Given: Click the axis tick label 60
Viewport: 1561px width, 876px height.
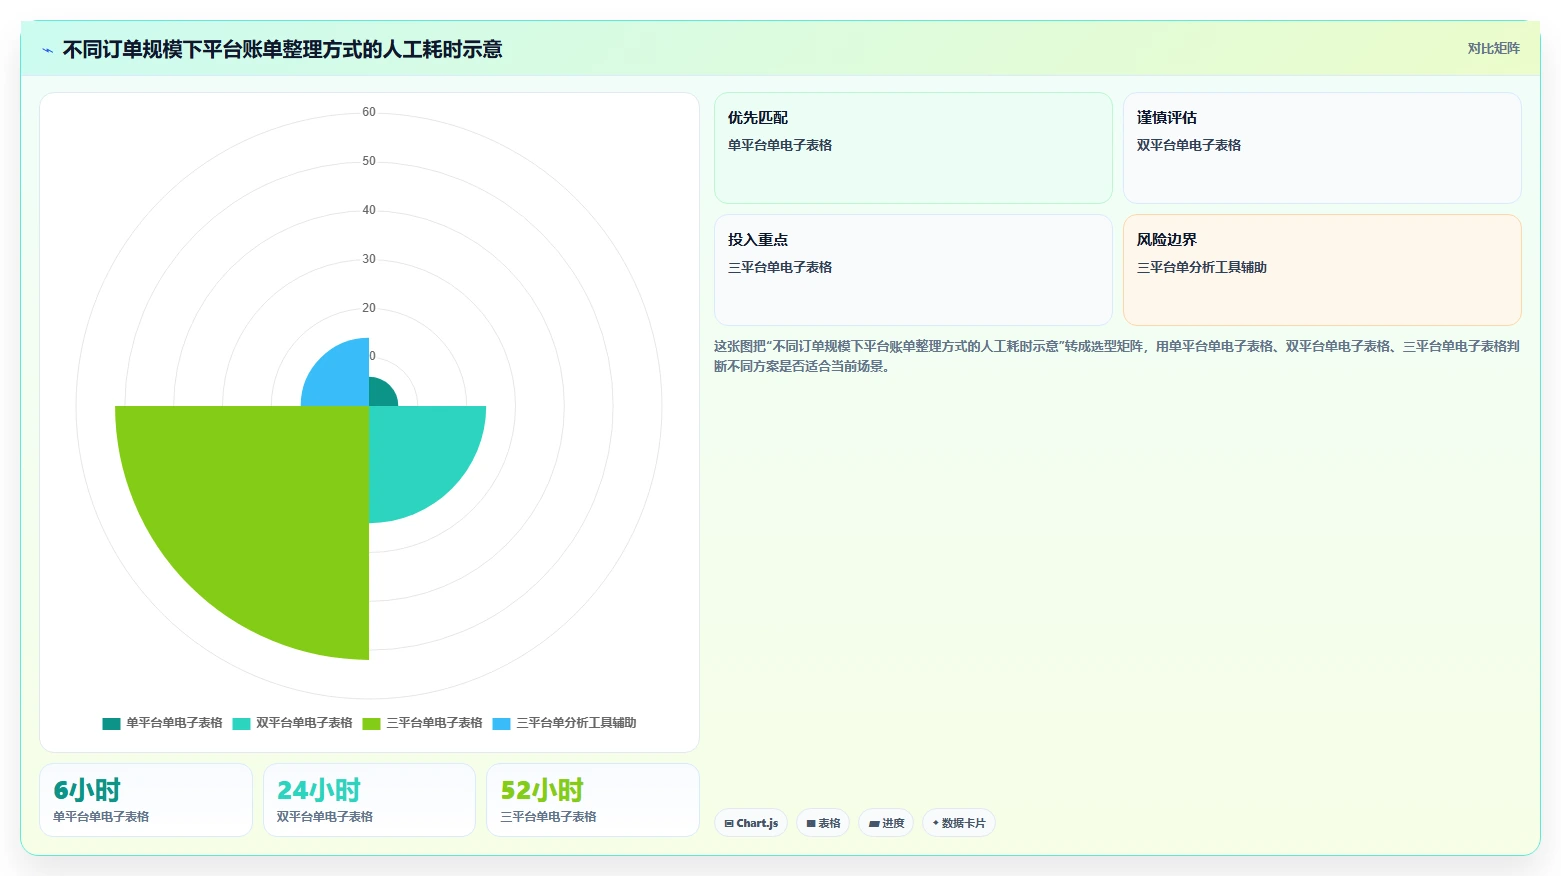Looking at the screenshot, I should (369, 112).
